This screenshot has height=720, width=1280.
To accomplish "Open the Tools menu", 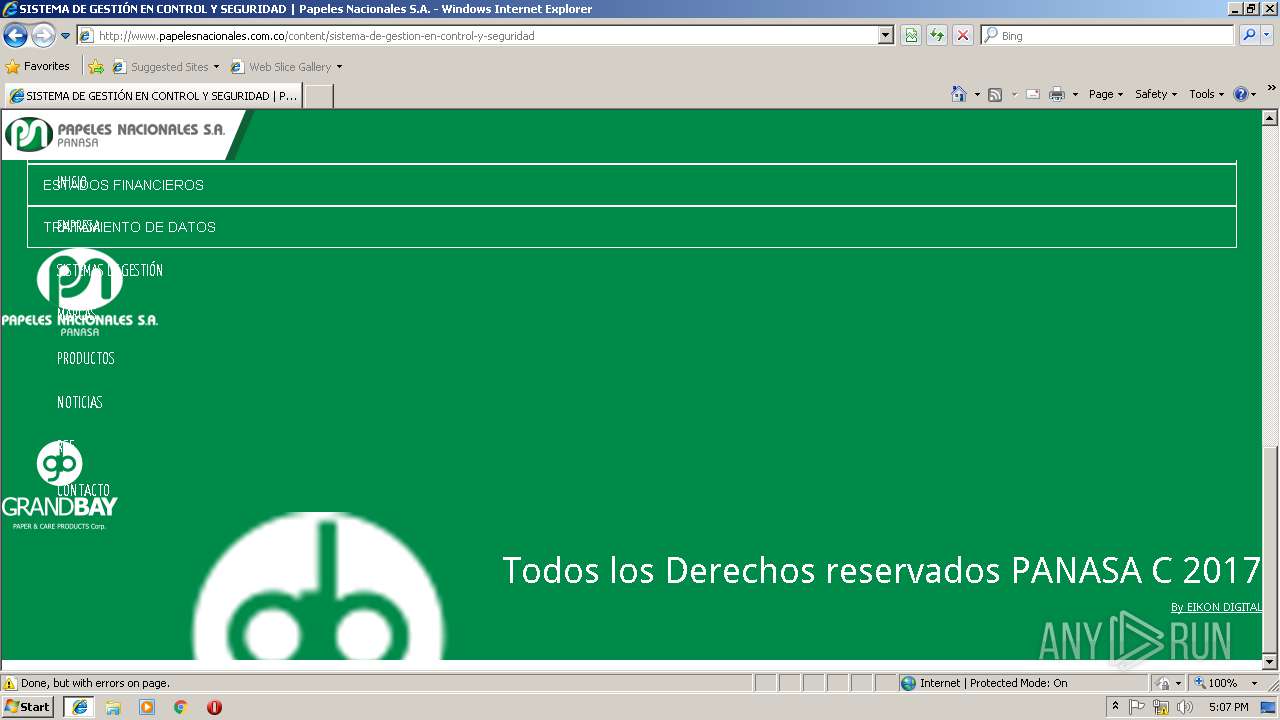I will [x=1206, y=94].
